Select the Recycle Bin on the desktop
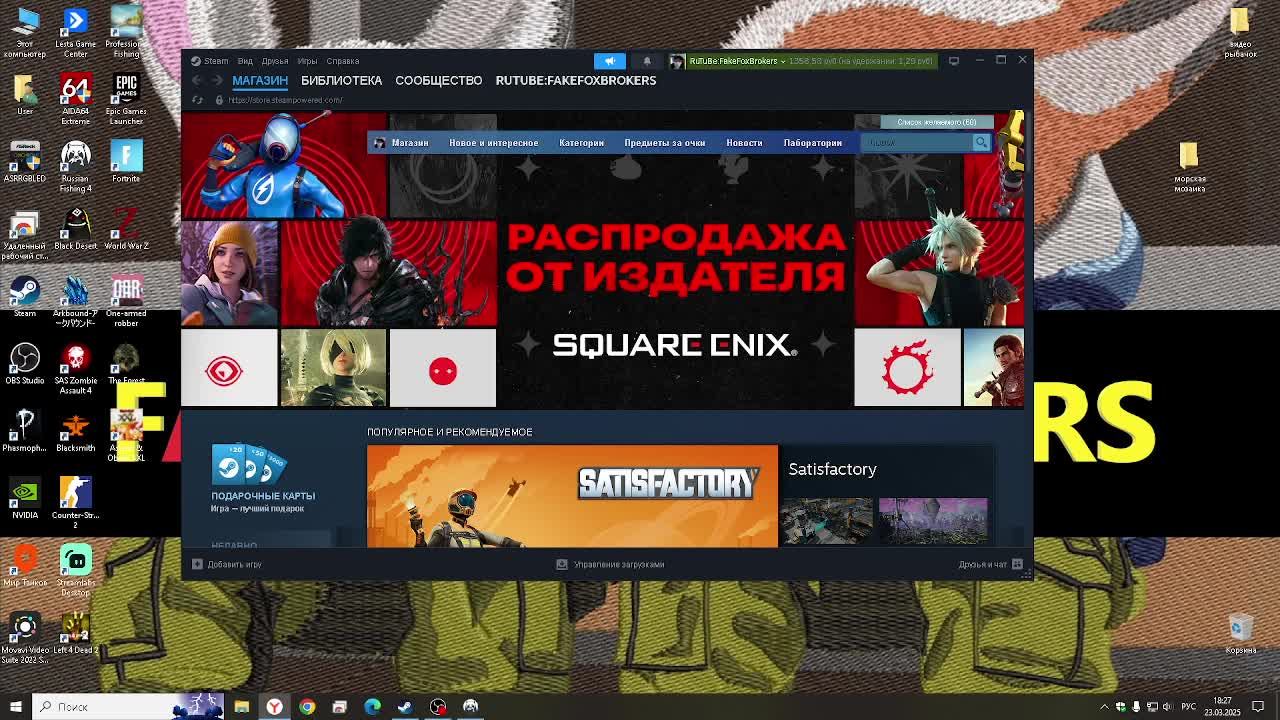This screenshot has height=720, width=1280. (1240, 633)
